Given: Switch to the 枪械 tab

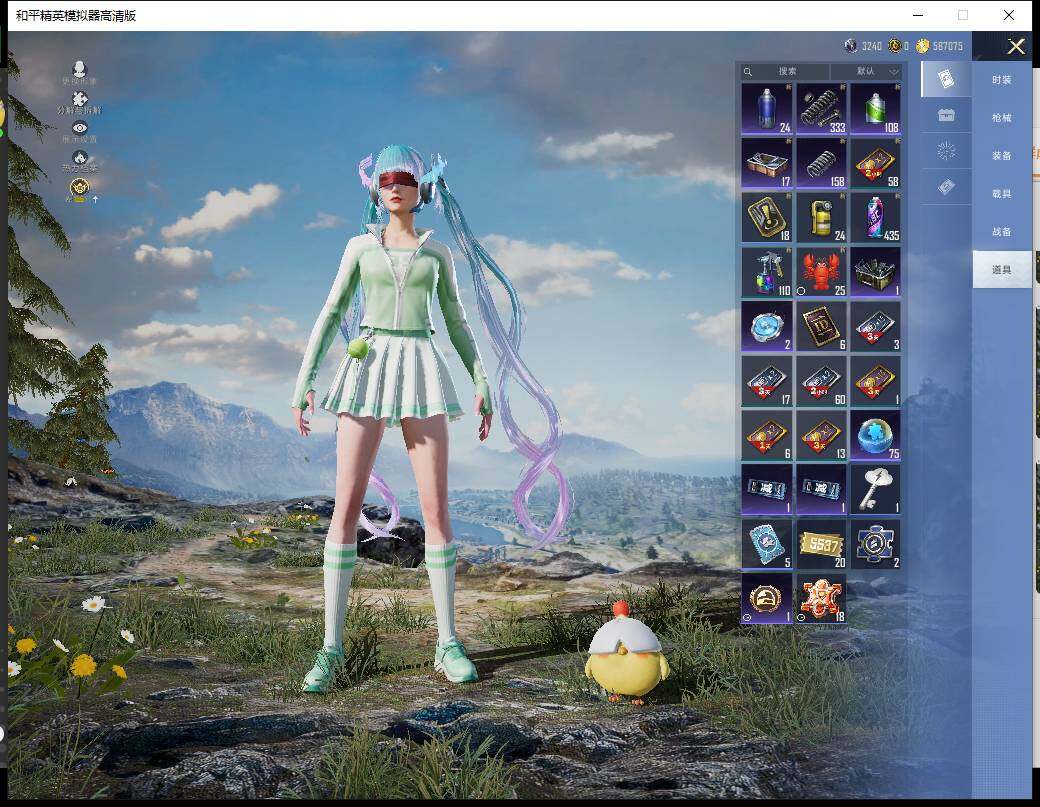Looking at the screenshot, I should (x=1001, y=118).
